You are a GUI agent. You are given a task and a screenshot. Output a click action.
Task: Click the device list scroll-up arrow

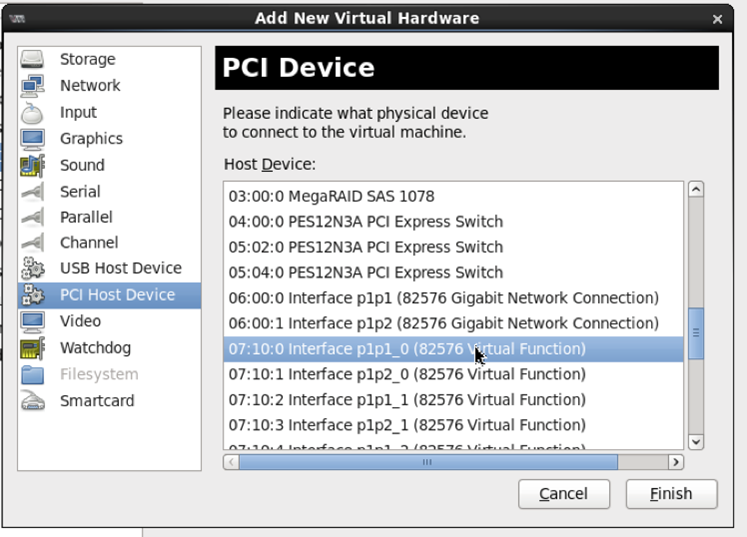coord(696,189)
